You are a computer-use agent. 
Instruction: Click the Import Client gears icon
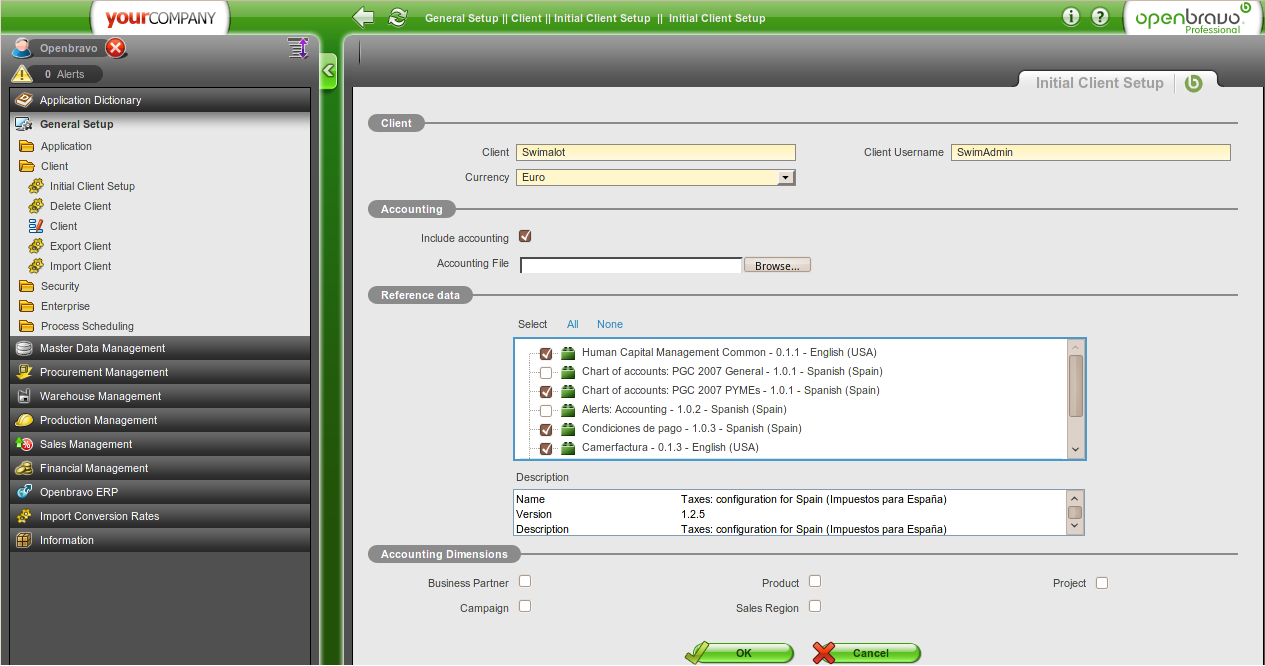pos(36,266)
